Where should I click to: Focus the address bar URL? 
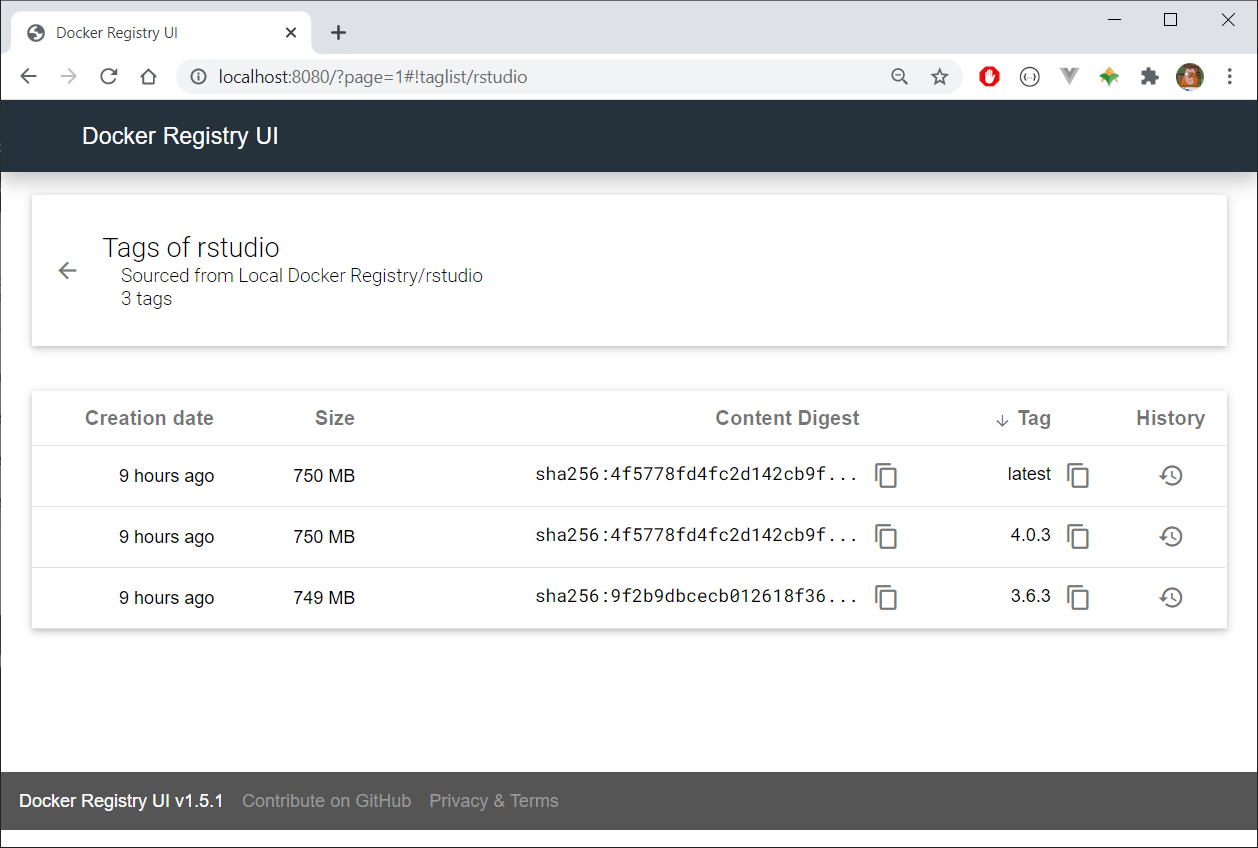372,77
